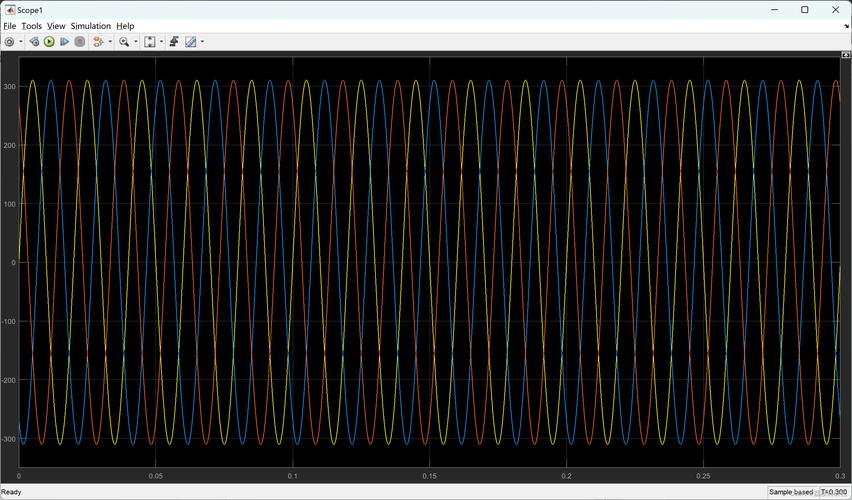Open the measurements dropdown arrow
852x500 pixels.
pos(202,42)
